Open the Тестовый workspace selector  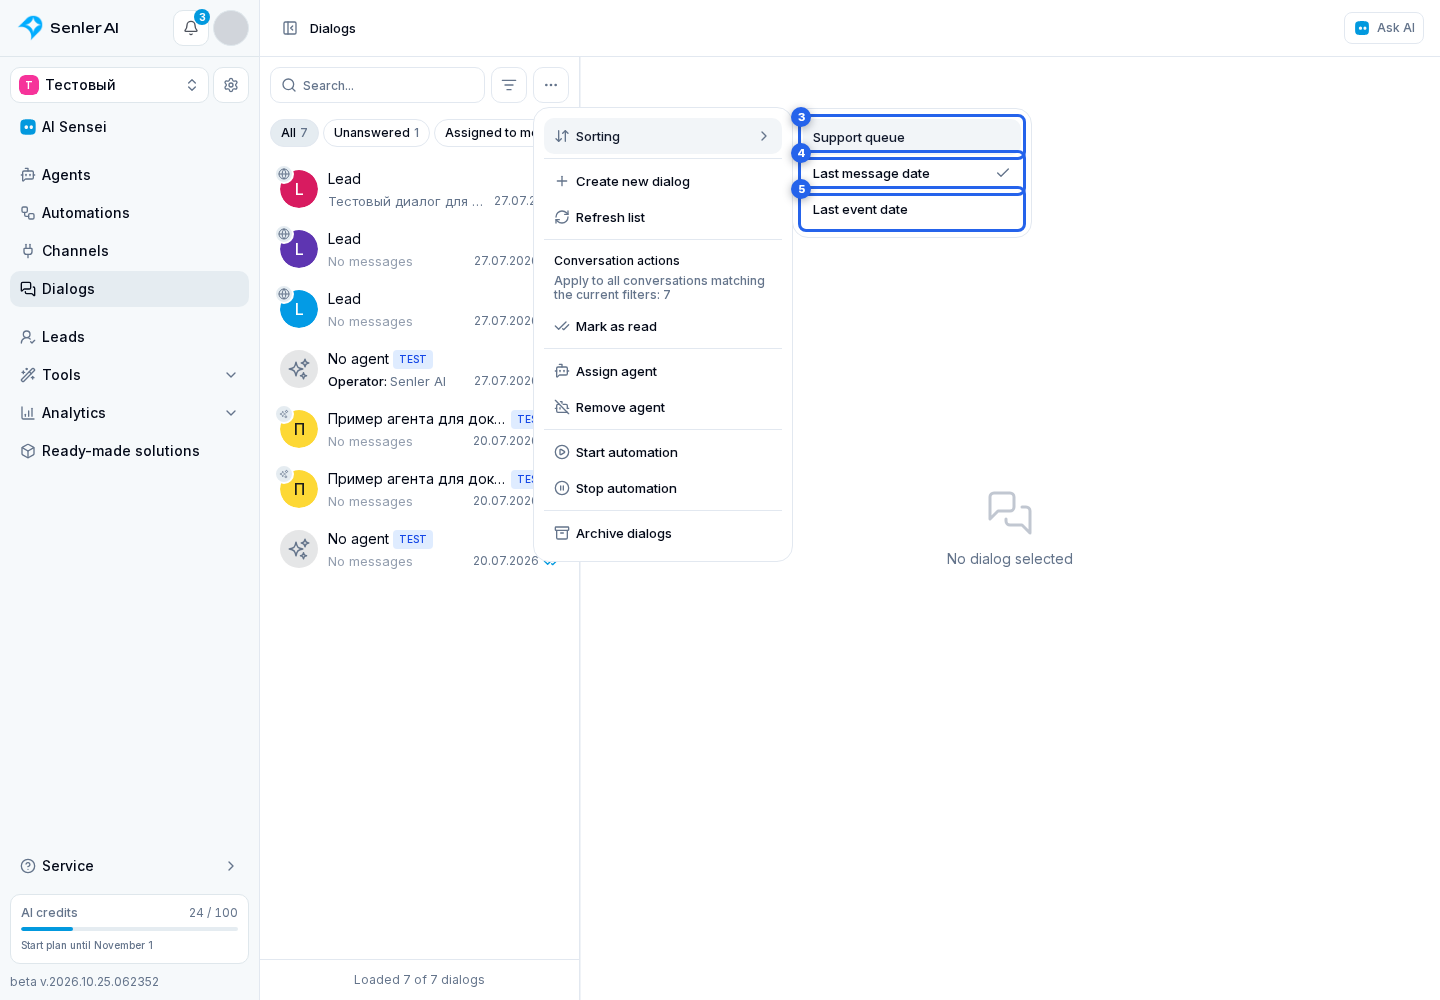click(x=109, y=85)
